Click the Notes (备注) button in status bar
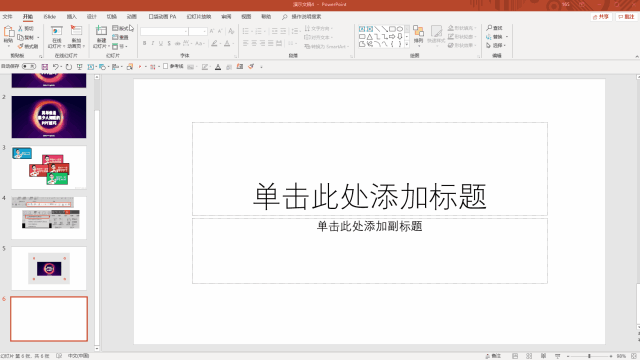640x360 pixels. [x=493, y=356]
